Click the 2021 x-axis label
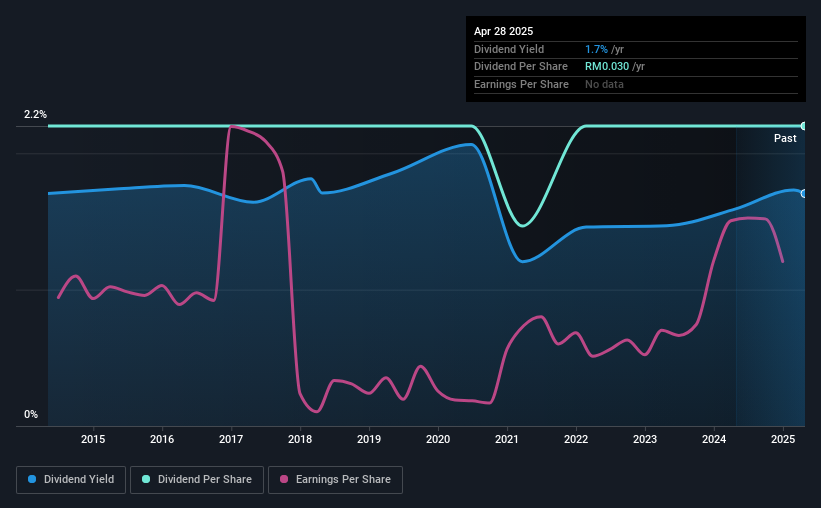The image size is (821, 508). point(507,439)
